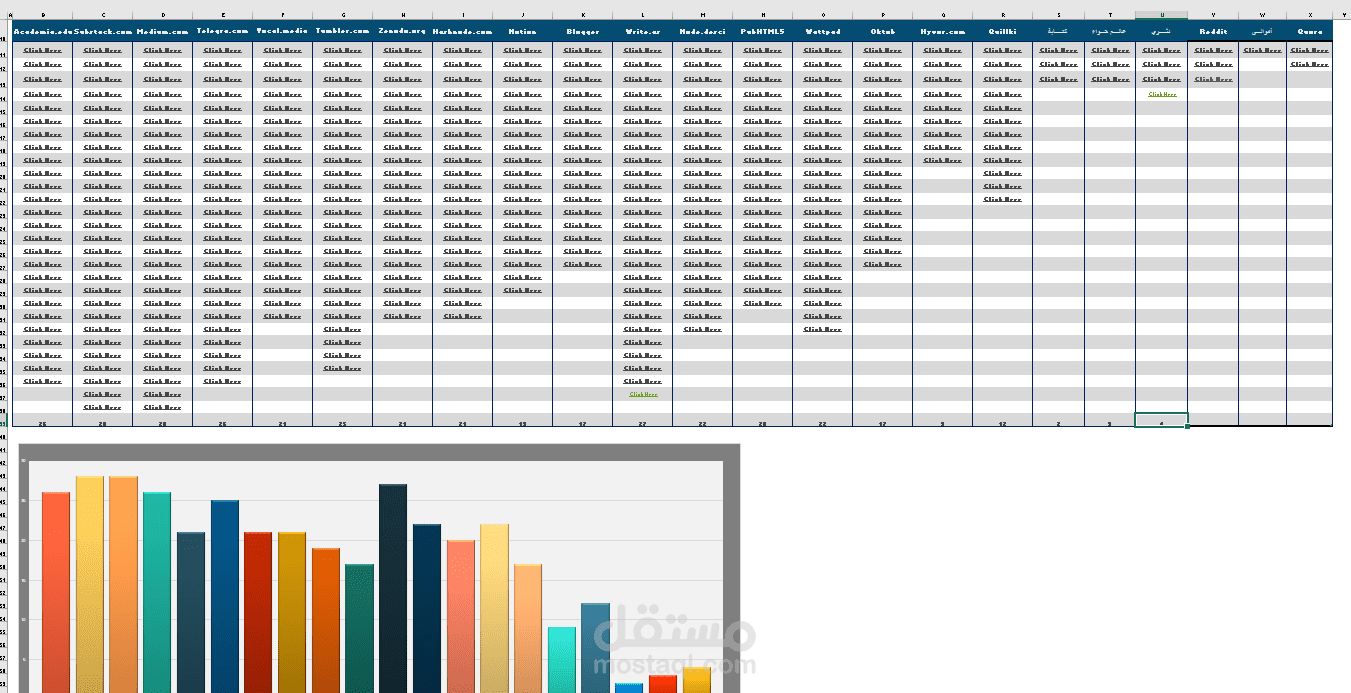Select the column O letter header
The height and width of the screenshot is (693, 1351).
(x=823, y=16)
